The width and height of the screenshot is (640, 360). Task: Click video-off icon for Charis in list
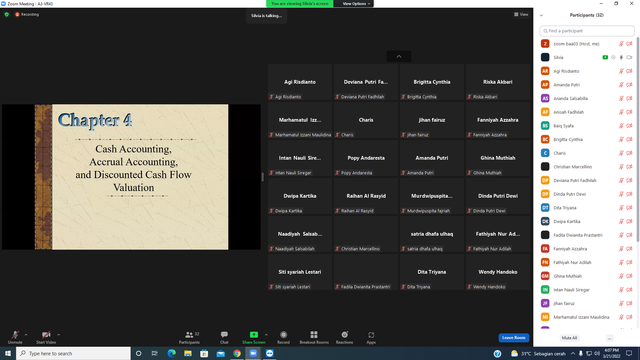[629, 153]
